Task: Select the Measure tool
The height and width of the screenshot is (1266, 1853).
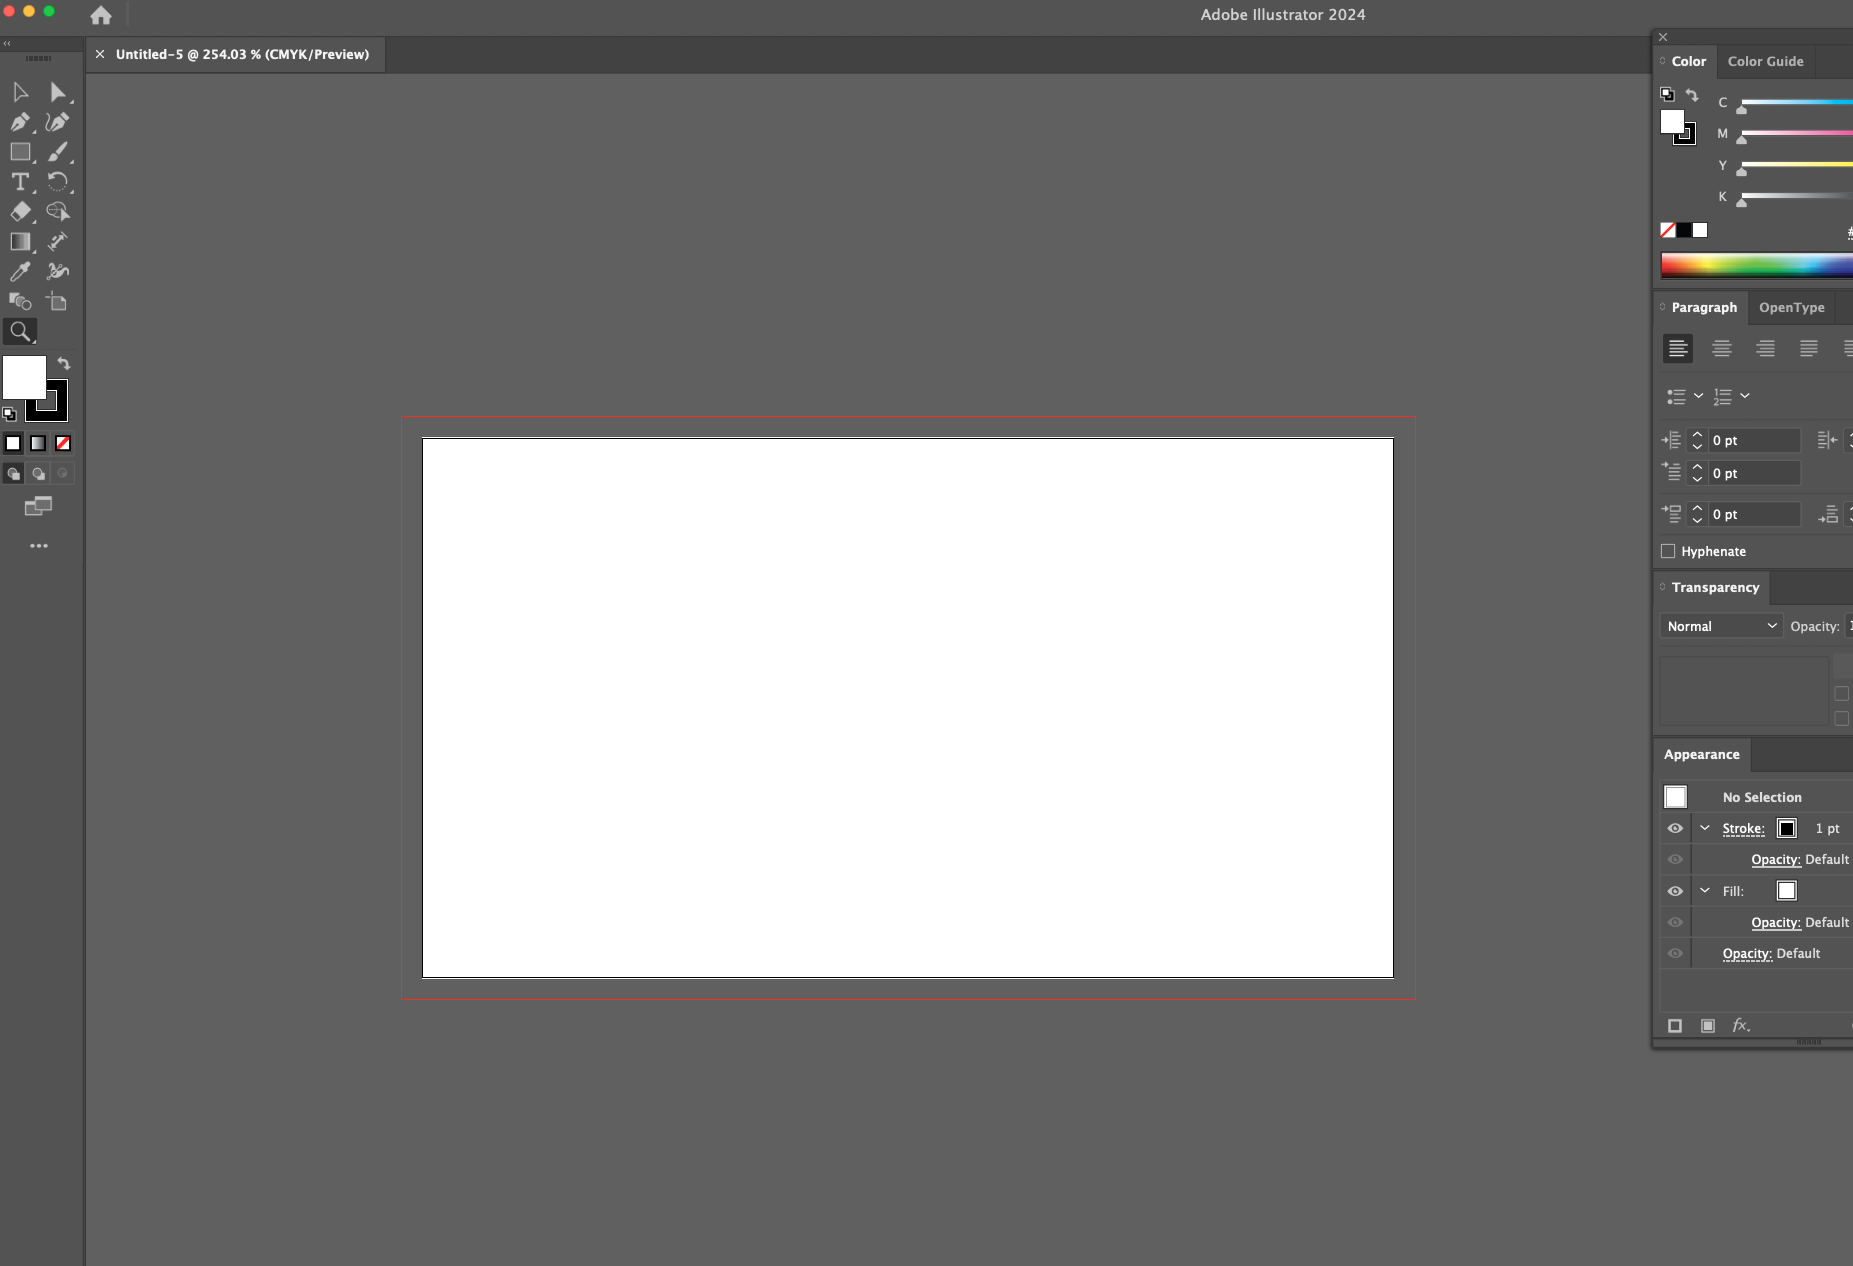Action: pyautogui.click(x=58, y=242)
